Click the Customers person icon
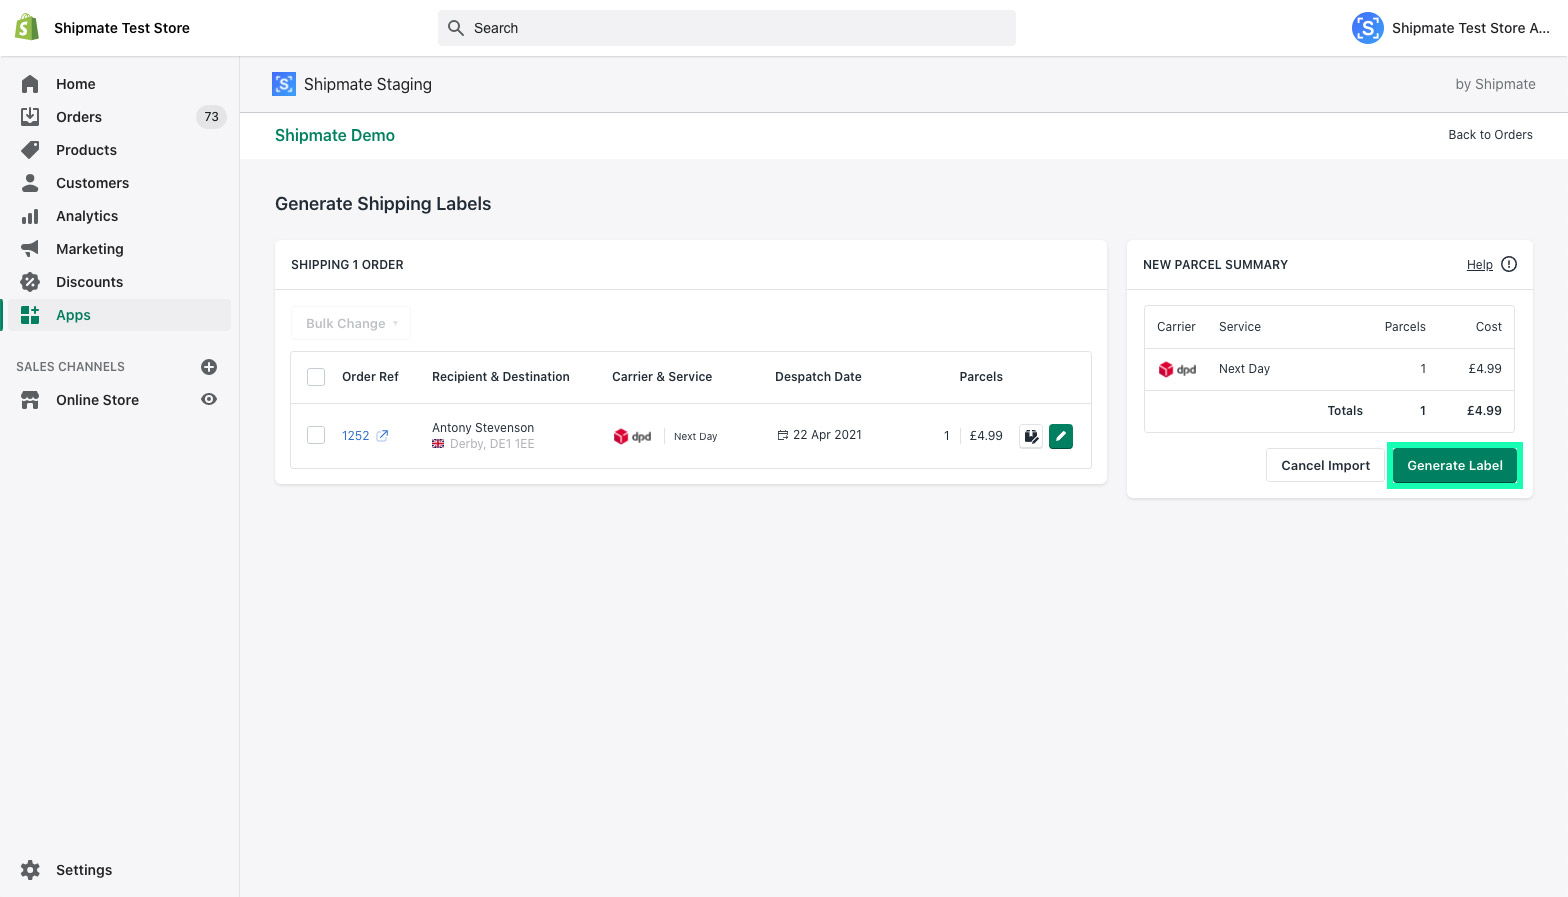 tap(30, 183)
